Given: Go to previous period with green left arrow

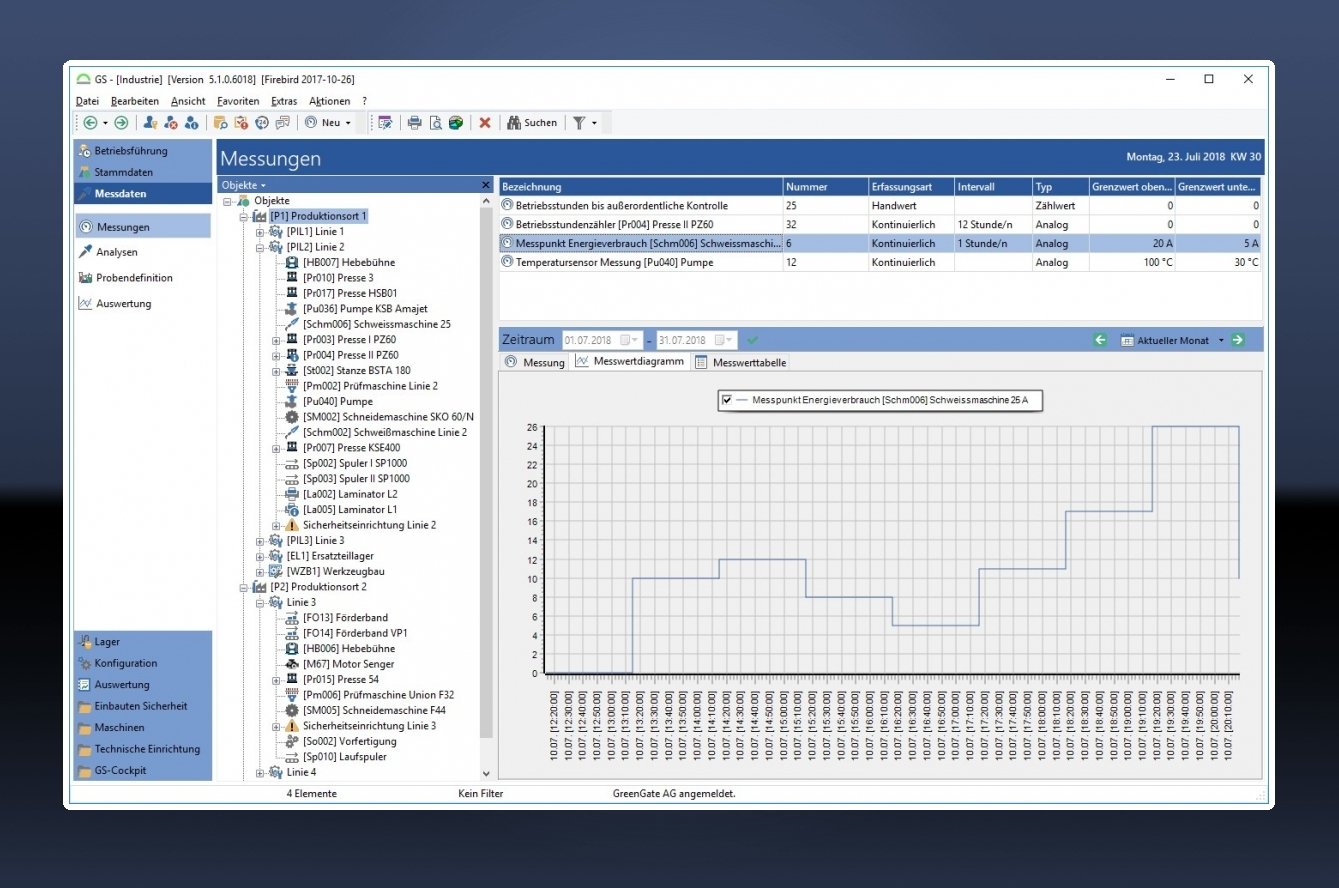Looking at the screenshot, I should click(1100, 340).
